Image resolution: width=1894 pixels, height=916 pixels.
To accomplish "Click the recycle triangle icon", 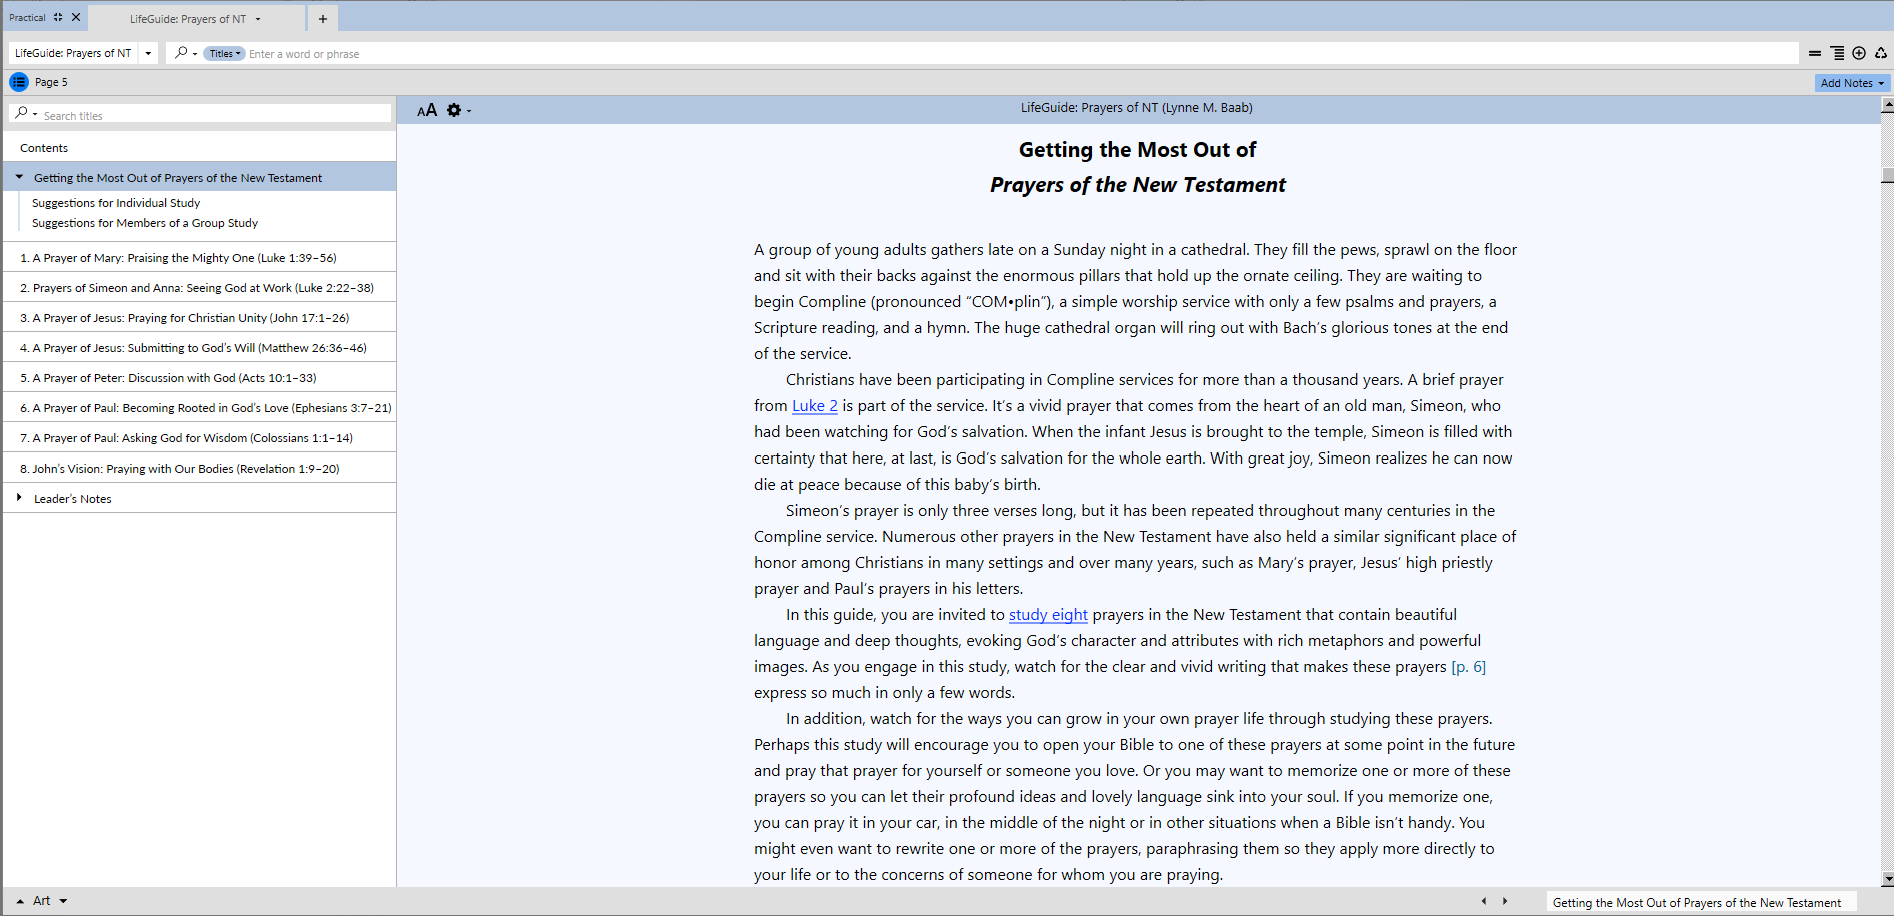I will point(1881,53).
